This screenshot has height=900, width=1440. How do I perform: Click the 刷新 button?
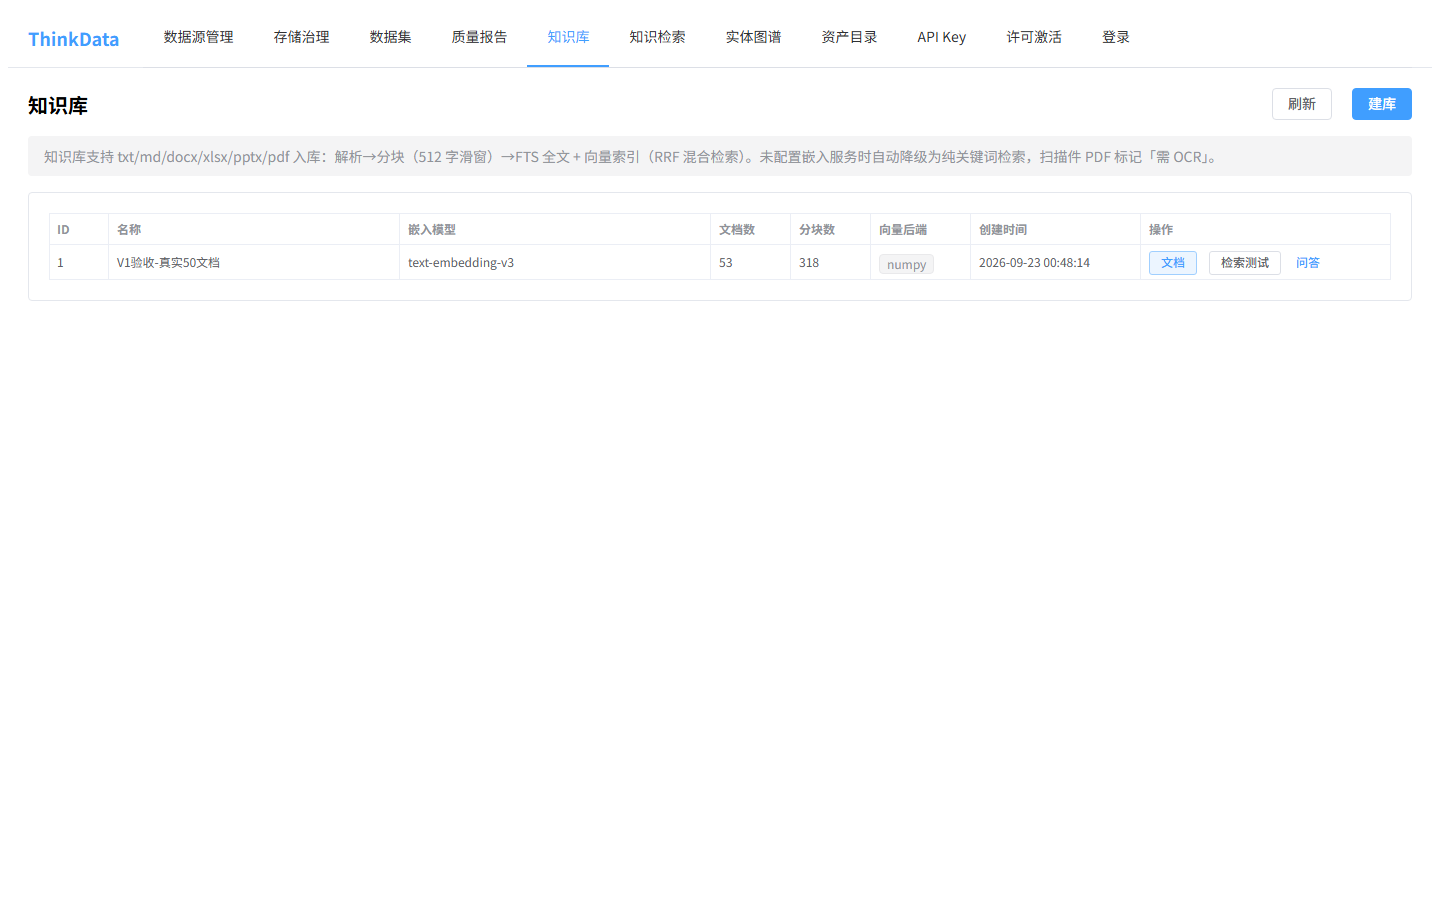[x=1301, y=104]
